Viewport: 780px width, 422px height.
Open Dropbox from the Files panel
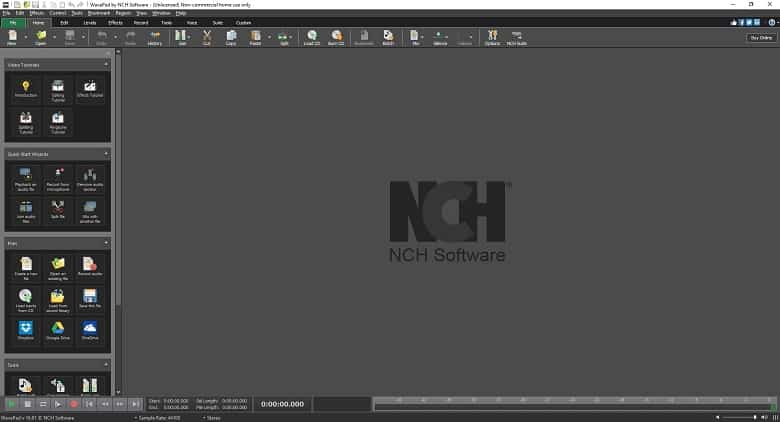tap(26, 331)
